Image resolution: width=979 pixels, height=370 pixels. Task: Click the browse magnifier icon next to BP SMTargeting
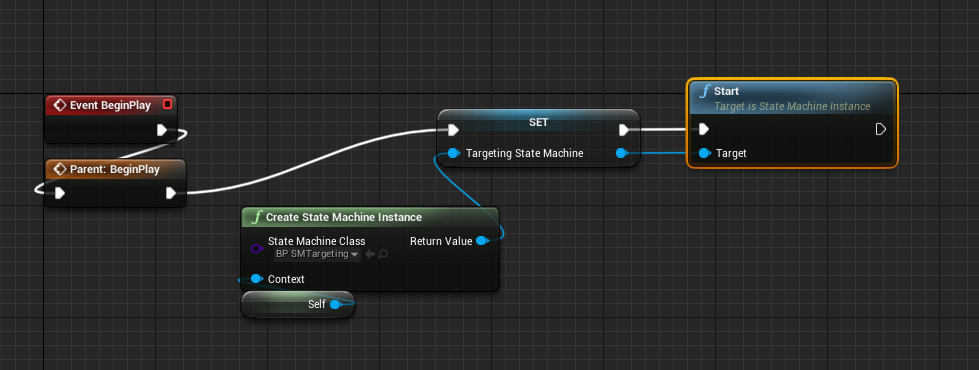383,254
